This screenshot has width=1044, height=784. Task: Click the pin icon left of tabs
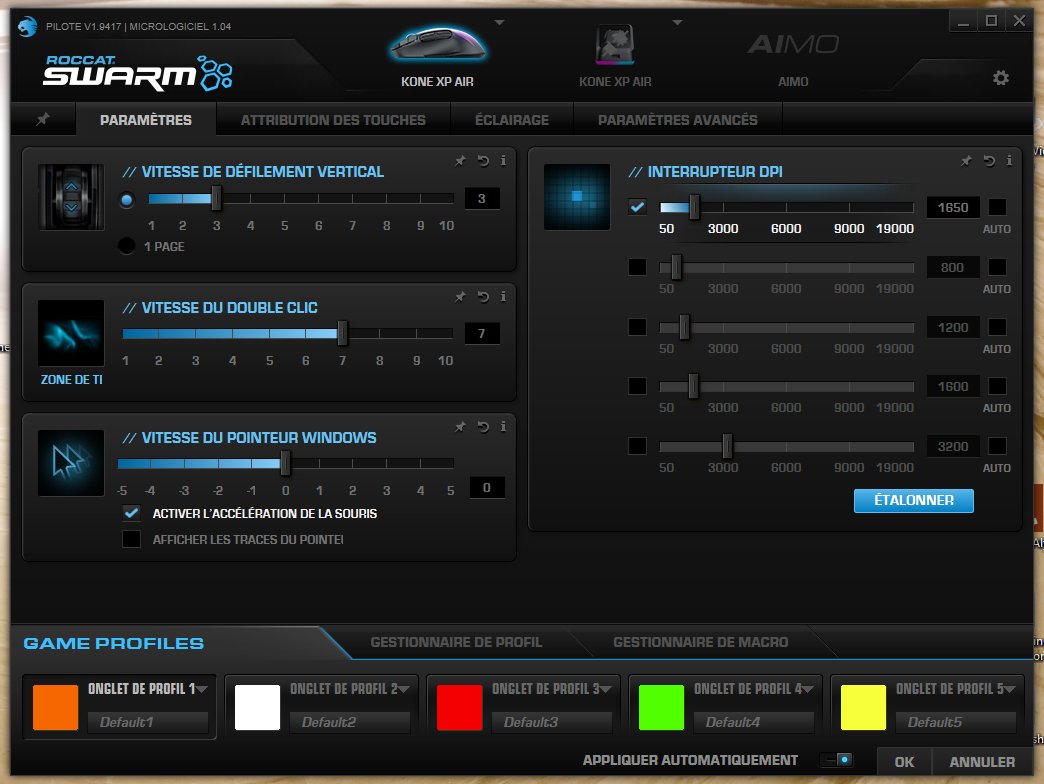[43, 118]
